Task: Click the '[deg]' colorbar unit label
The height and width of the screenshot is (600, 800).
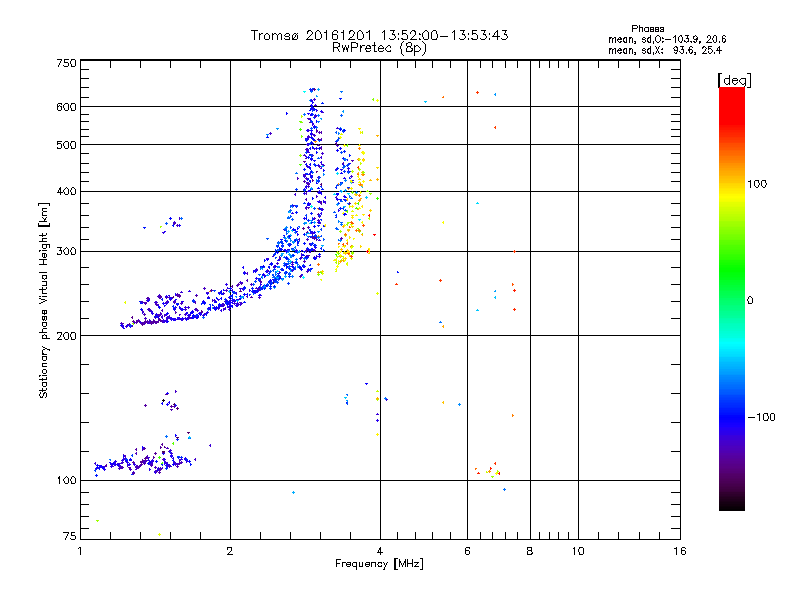Action: pos(734,80)
